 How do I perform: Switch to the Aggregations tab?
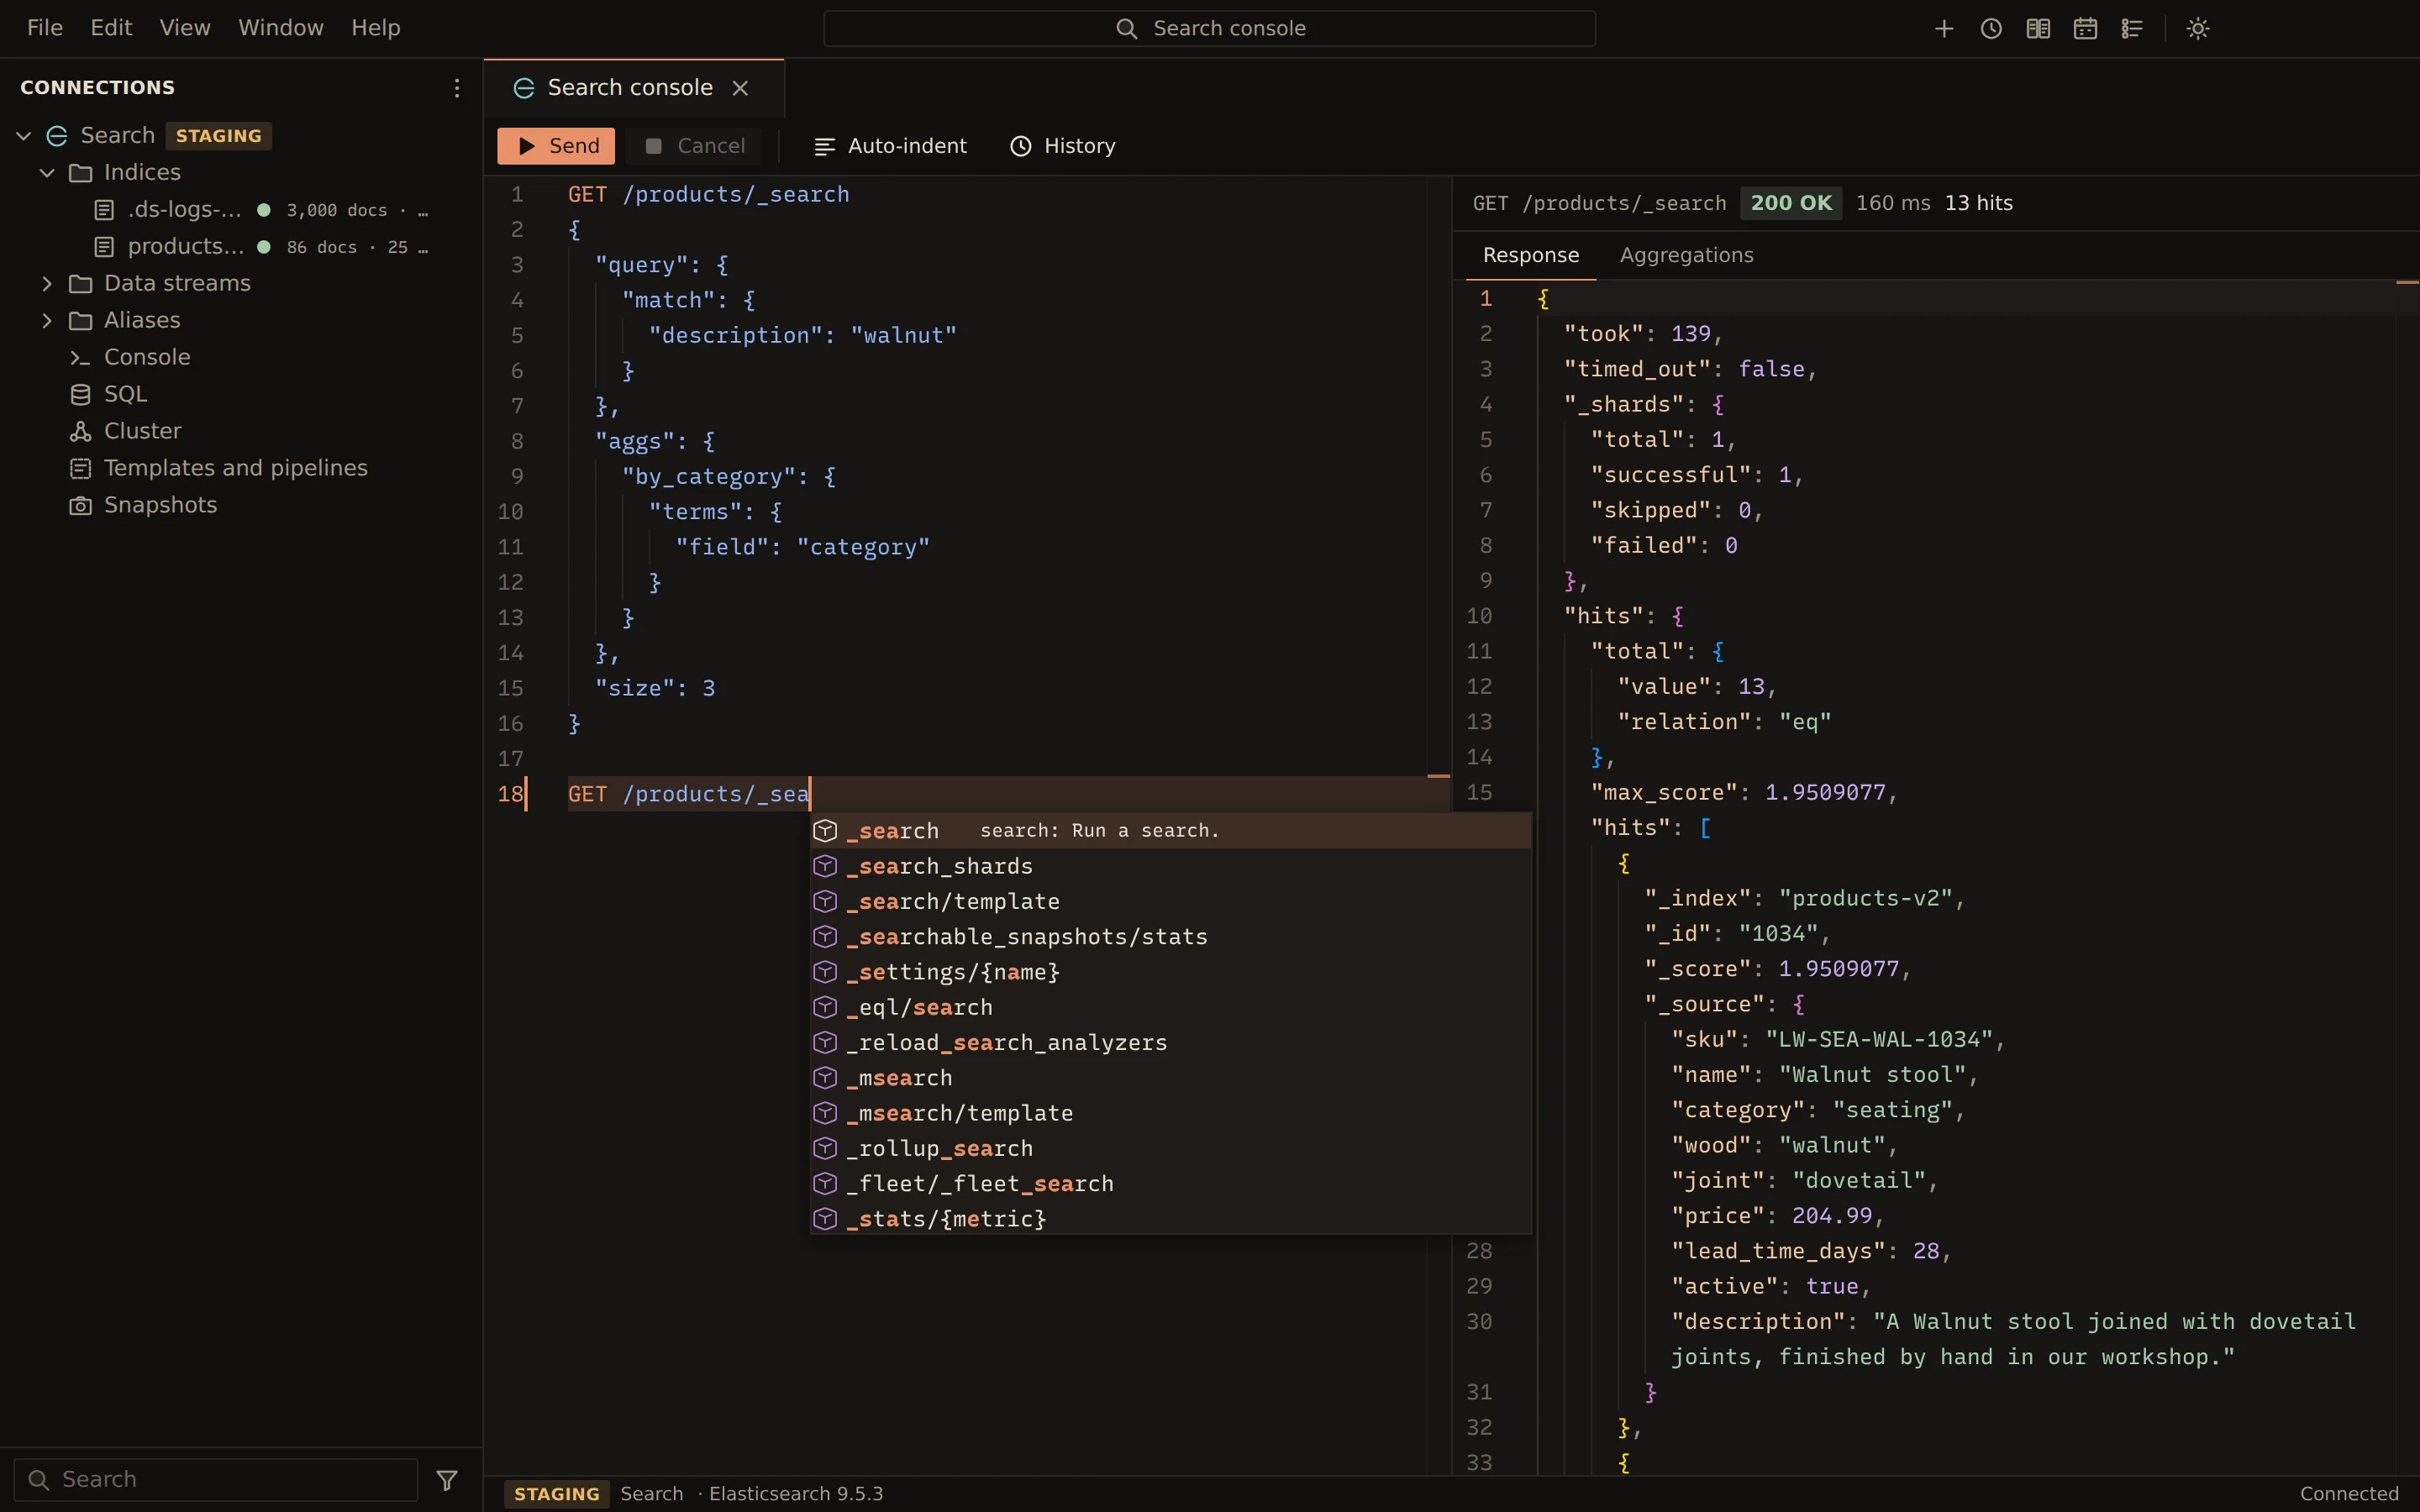(1686, 255)
